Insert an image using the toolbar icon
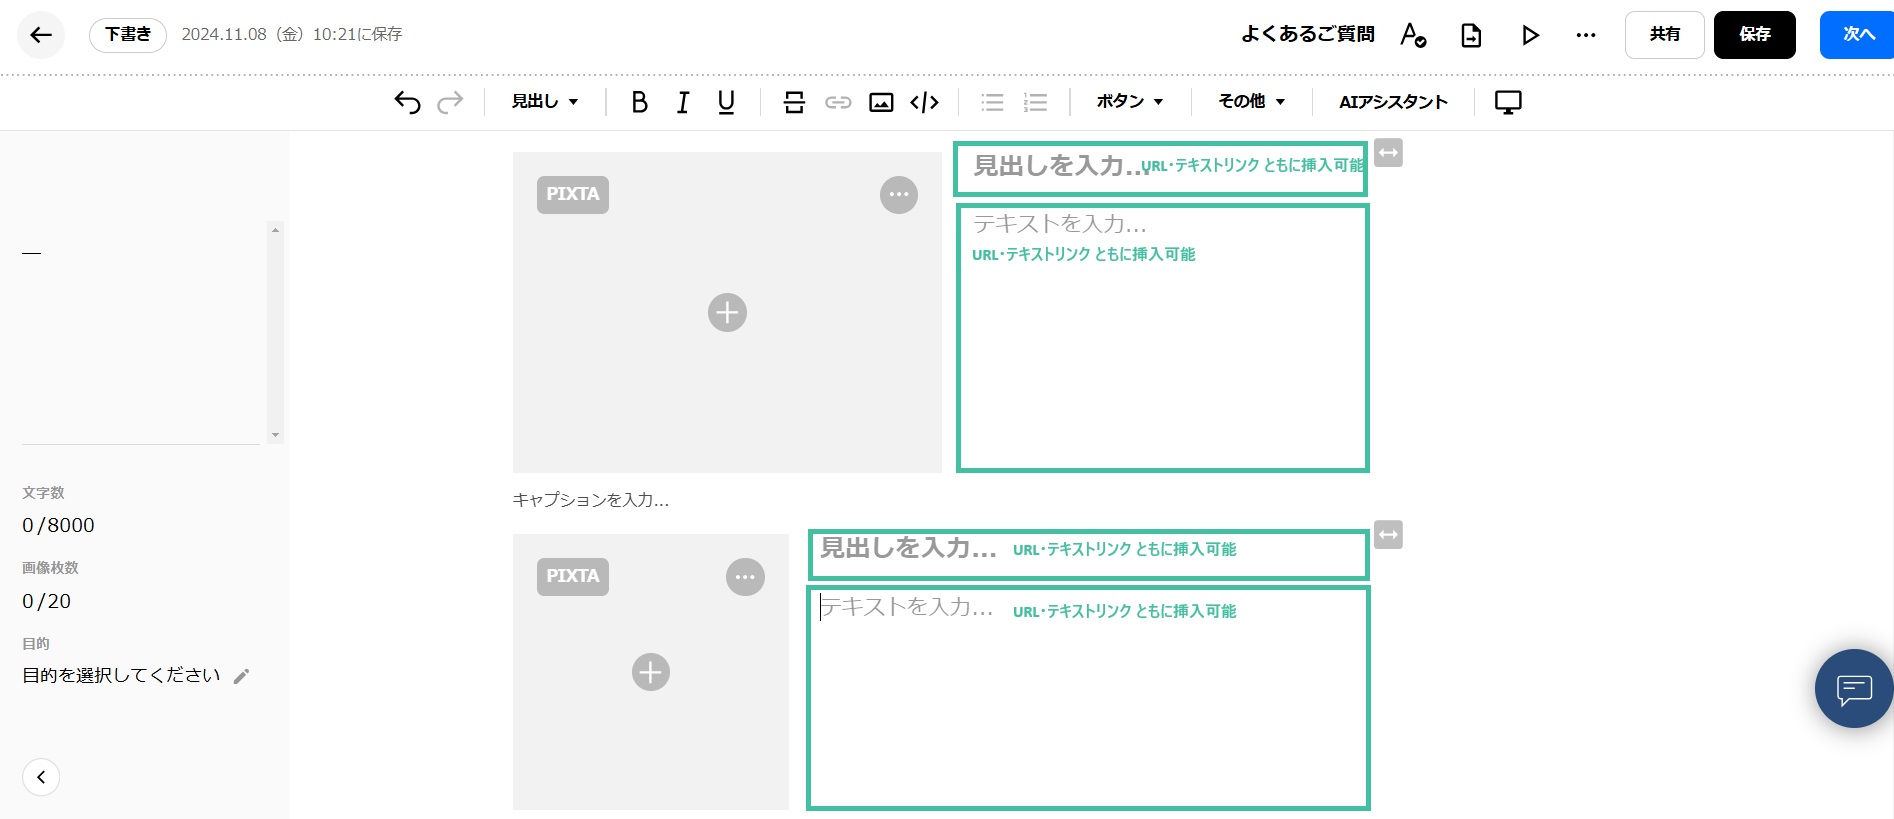Image resolution: width=1894 pixels, height=819 pixels. click(881, 102)
